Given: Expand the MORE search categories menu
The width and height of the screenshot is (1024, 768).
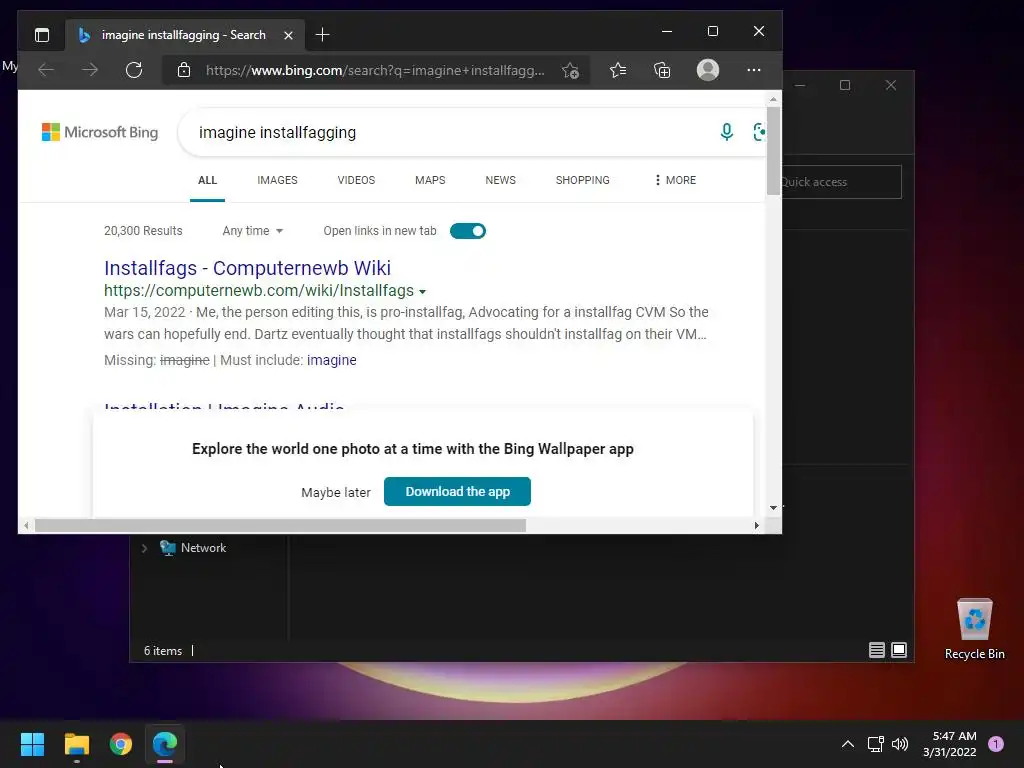Looking at the screenshot, I should [x=675, y=180].
